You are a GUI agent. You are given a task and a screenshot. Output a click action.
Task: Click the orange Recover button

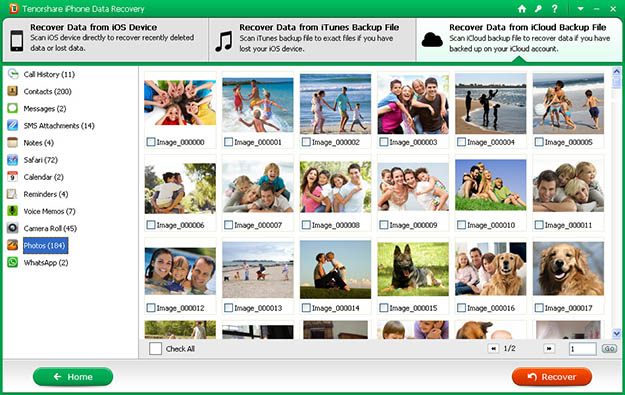[x=552, y=377]
